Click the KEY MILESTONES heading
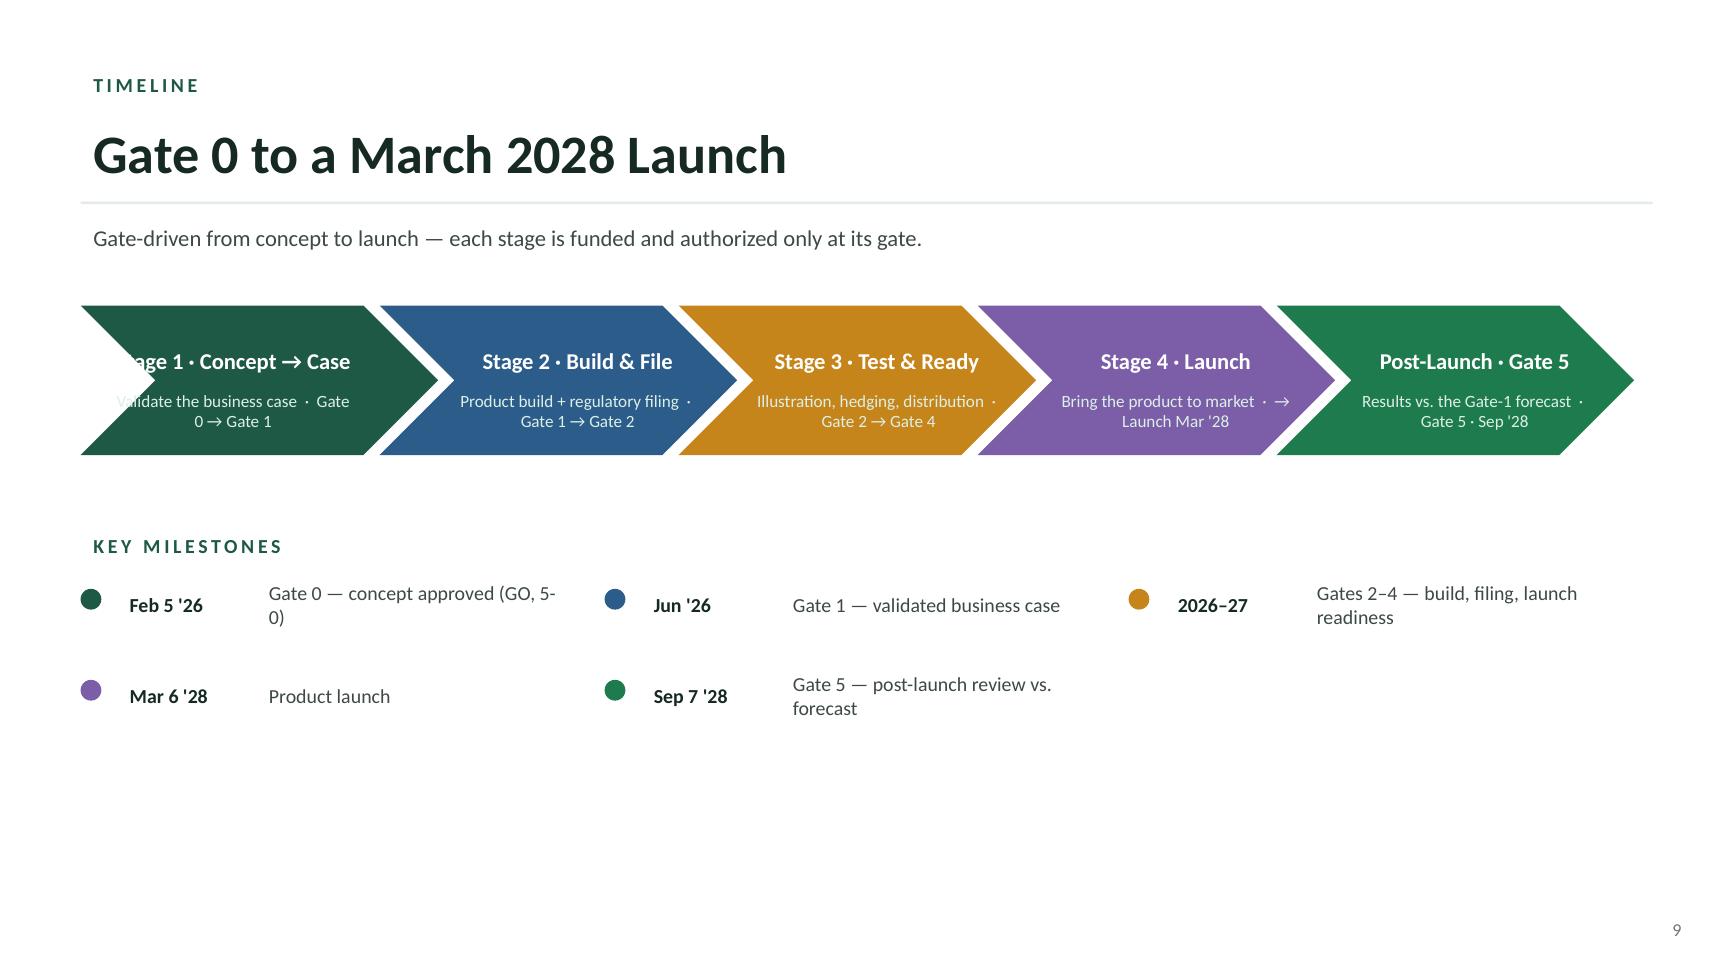 188,547
